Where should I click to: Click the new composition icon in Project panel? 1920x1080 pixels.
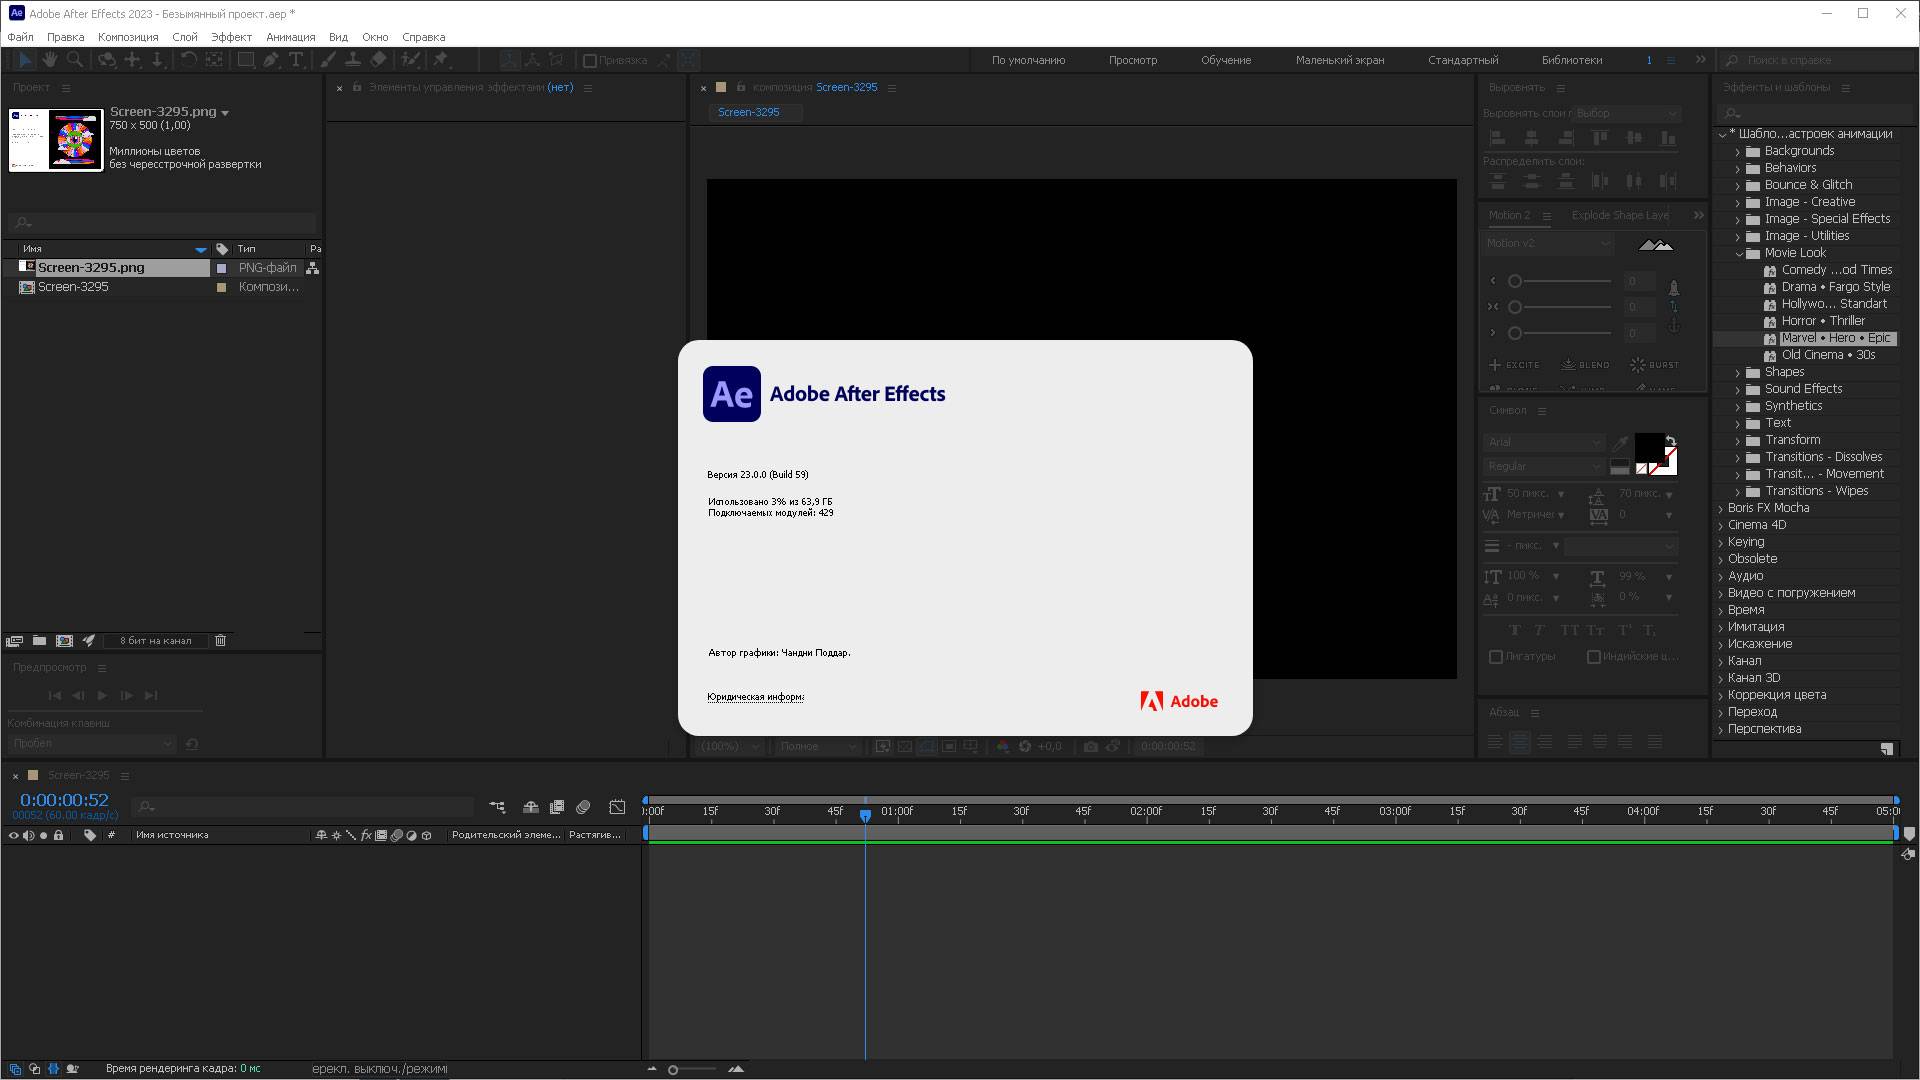click(64, 640)
